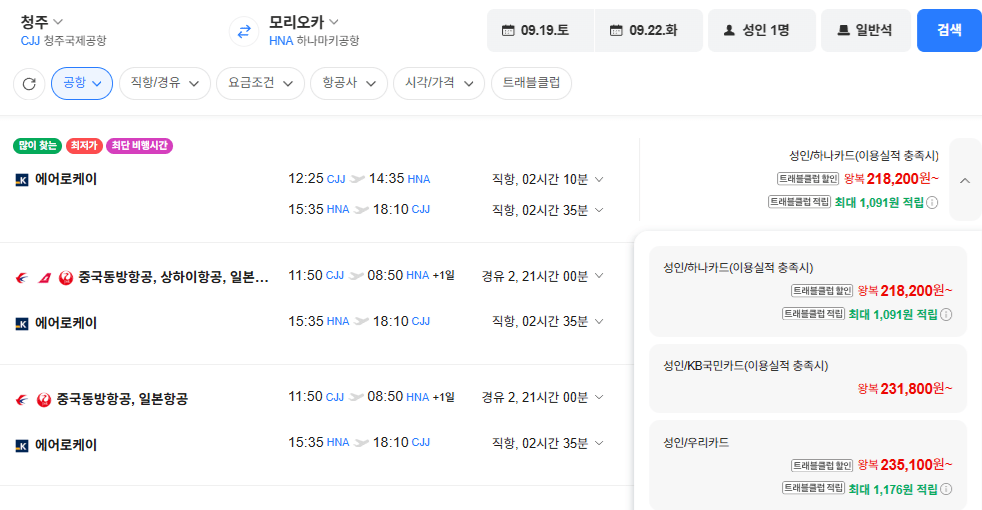
Task: Click 에어로케이 name in first result
Action: (x=66, y=180)
